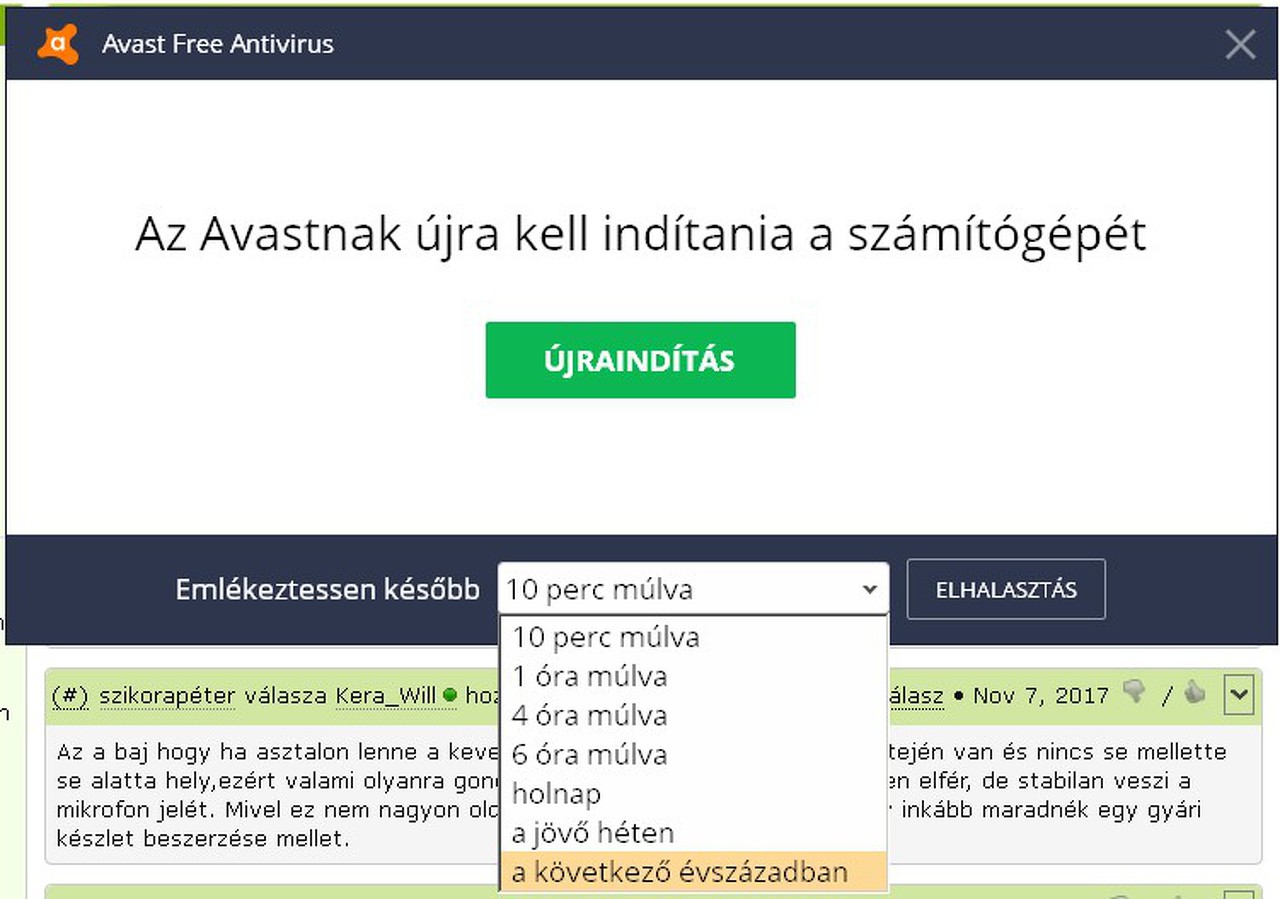Viewport: 1280px width, 899px height.
Task: Click thumbs-up on szikorapéter's post
Action: 1194,691
